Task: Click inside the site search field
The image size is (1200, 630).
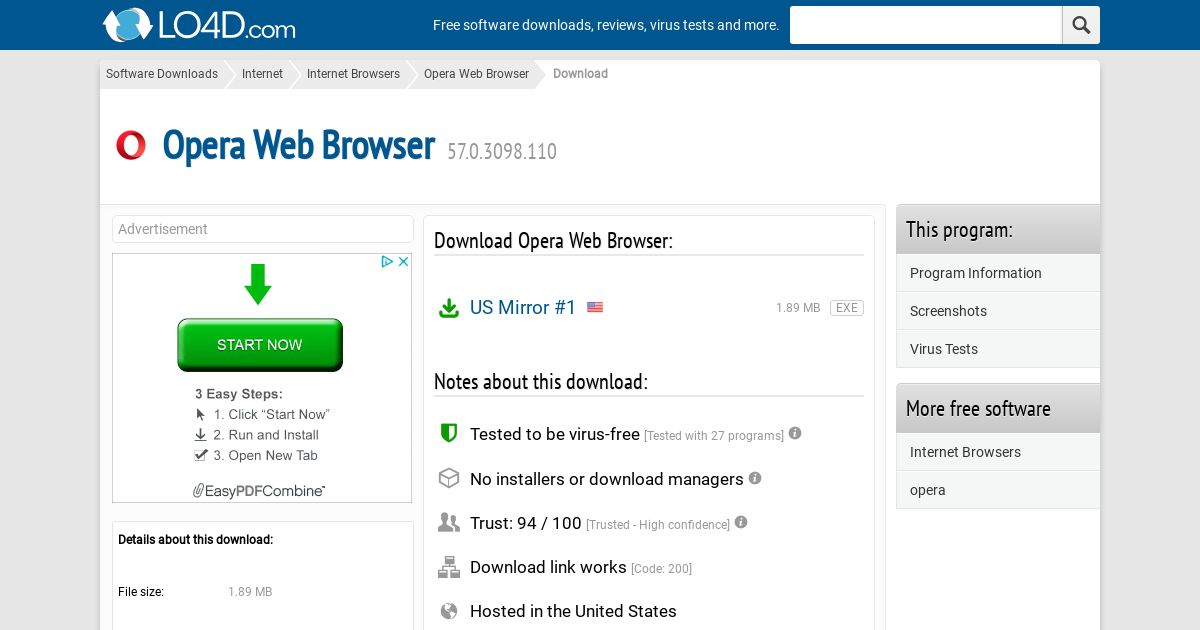Action: click(x=926, y=25)
